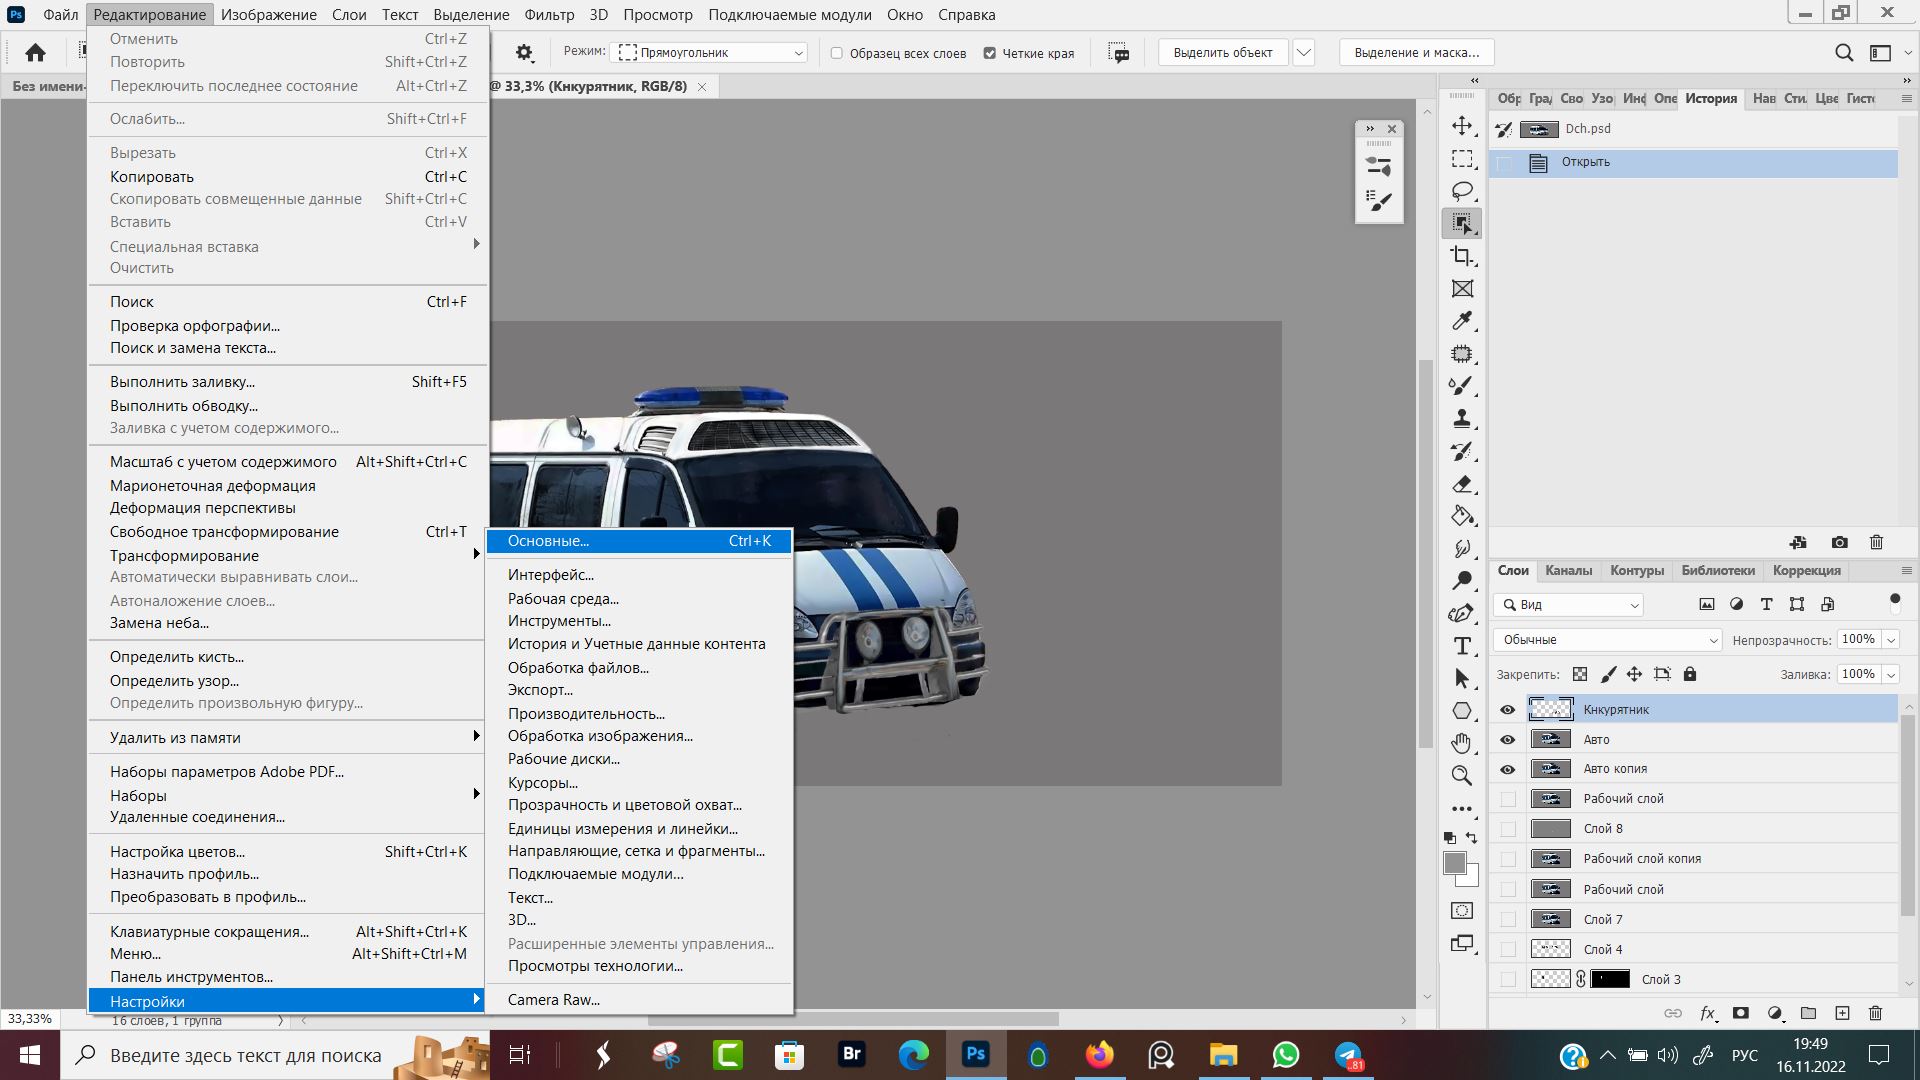Click 'Свободное трансформирование' menu entry
The width and height of the screenshot is (1920, 1080).
tap(286, 532)
